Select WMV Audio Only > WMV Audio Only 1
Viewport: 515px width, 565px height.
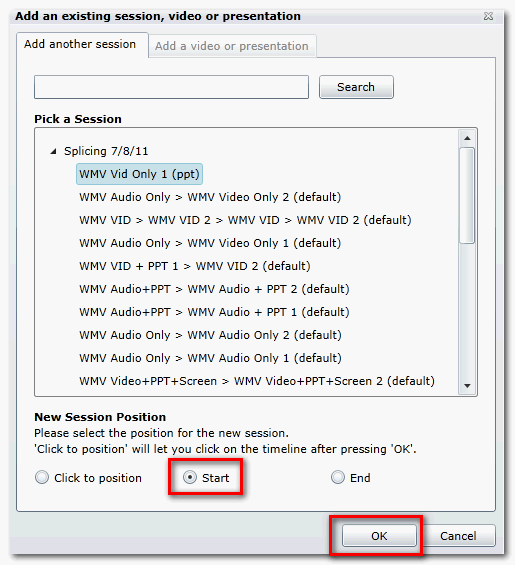[x=210, y=358]
